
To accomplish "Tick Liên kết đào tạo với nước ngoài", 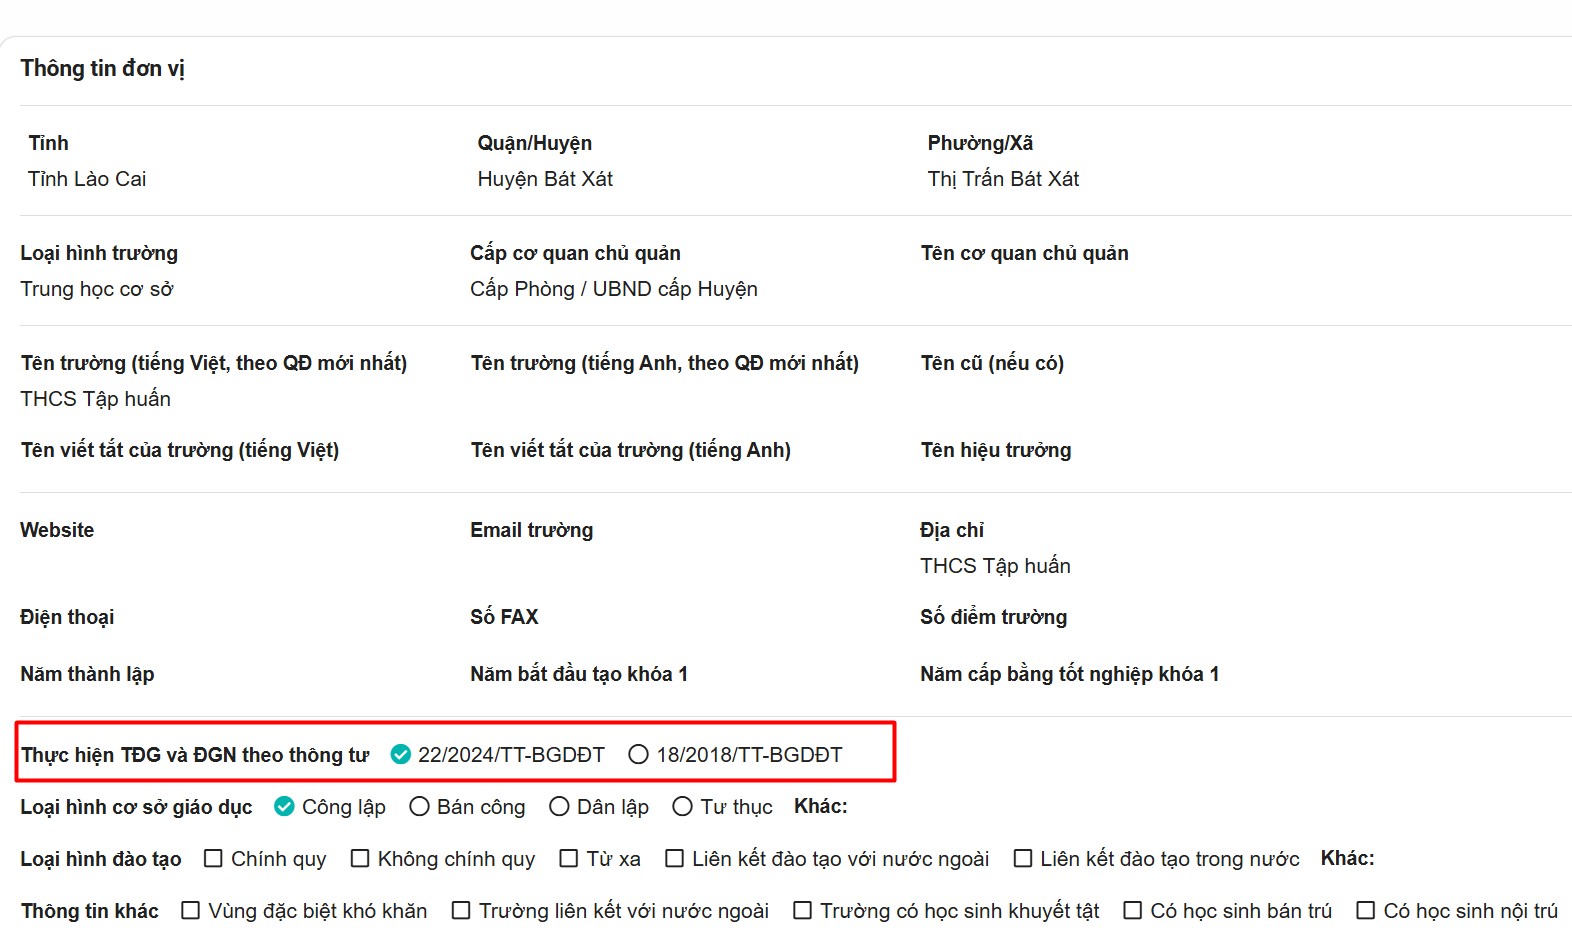I will [674, 859].
